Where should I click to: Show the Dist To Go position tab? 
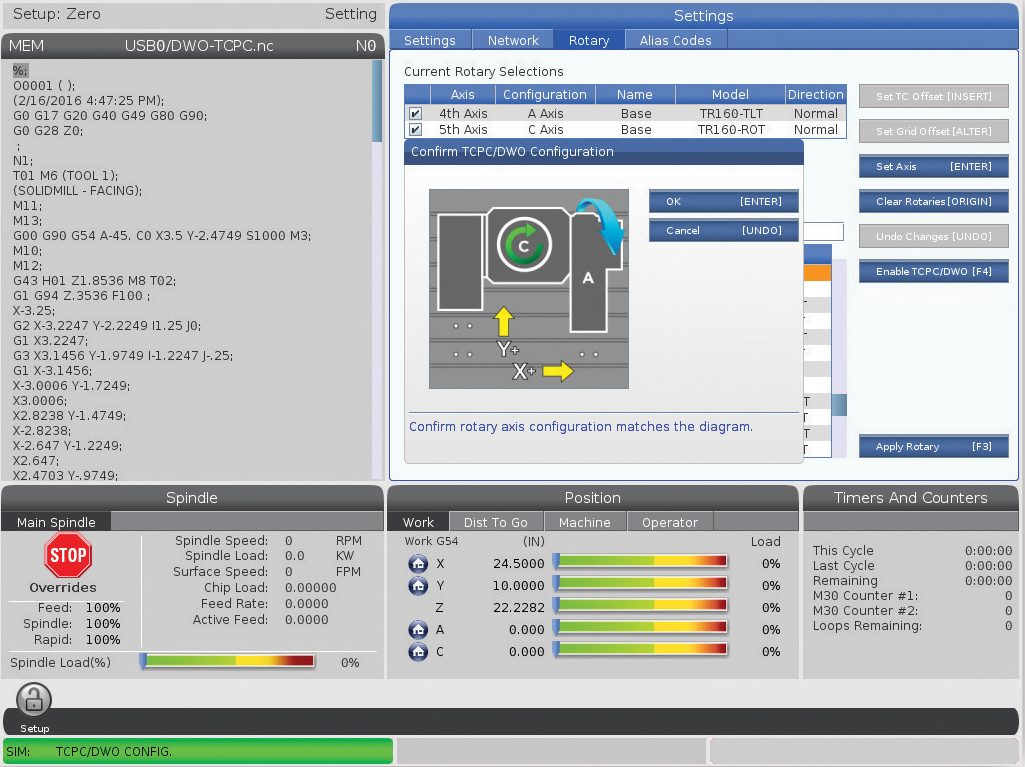(x=495, y=522)
